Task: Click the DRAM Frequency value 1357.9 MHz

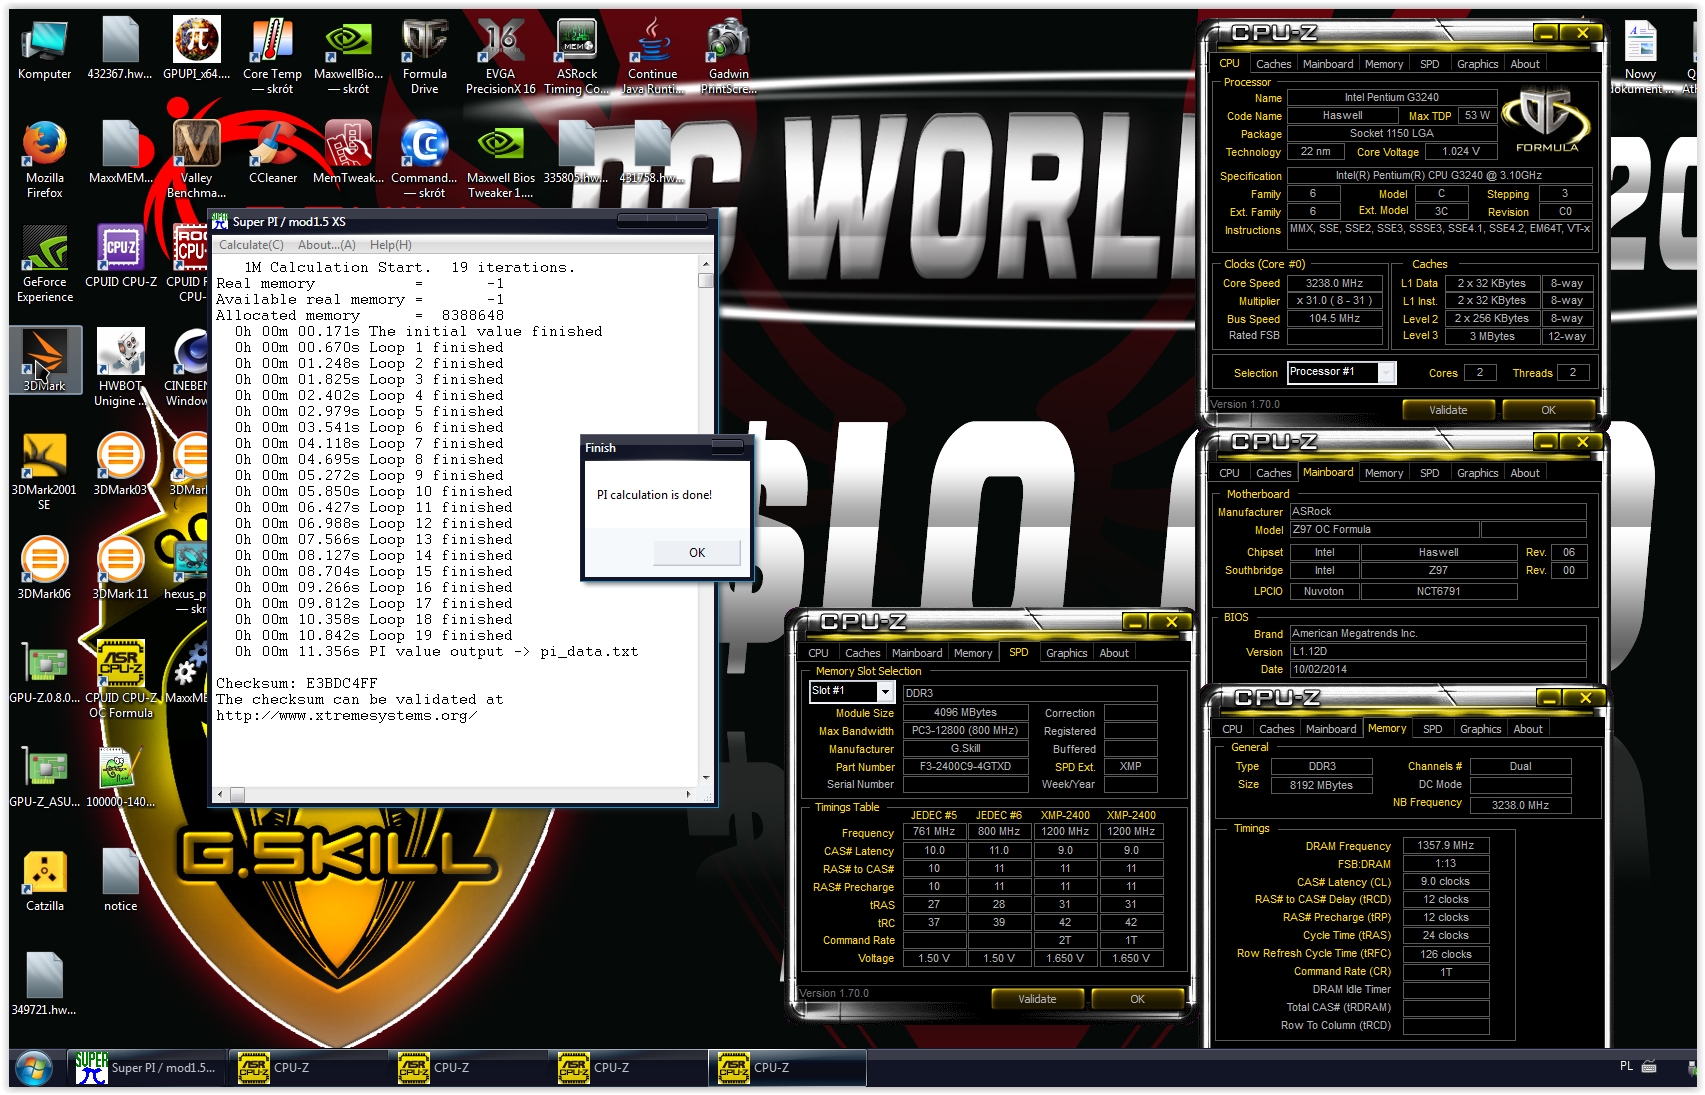Action: pos(1445,845)
